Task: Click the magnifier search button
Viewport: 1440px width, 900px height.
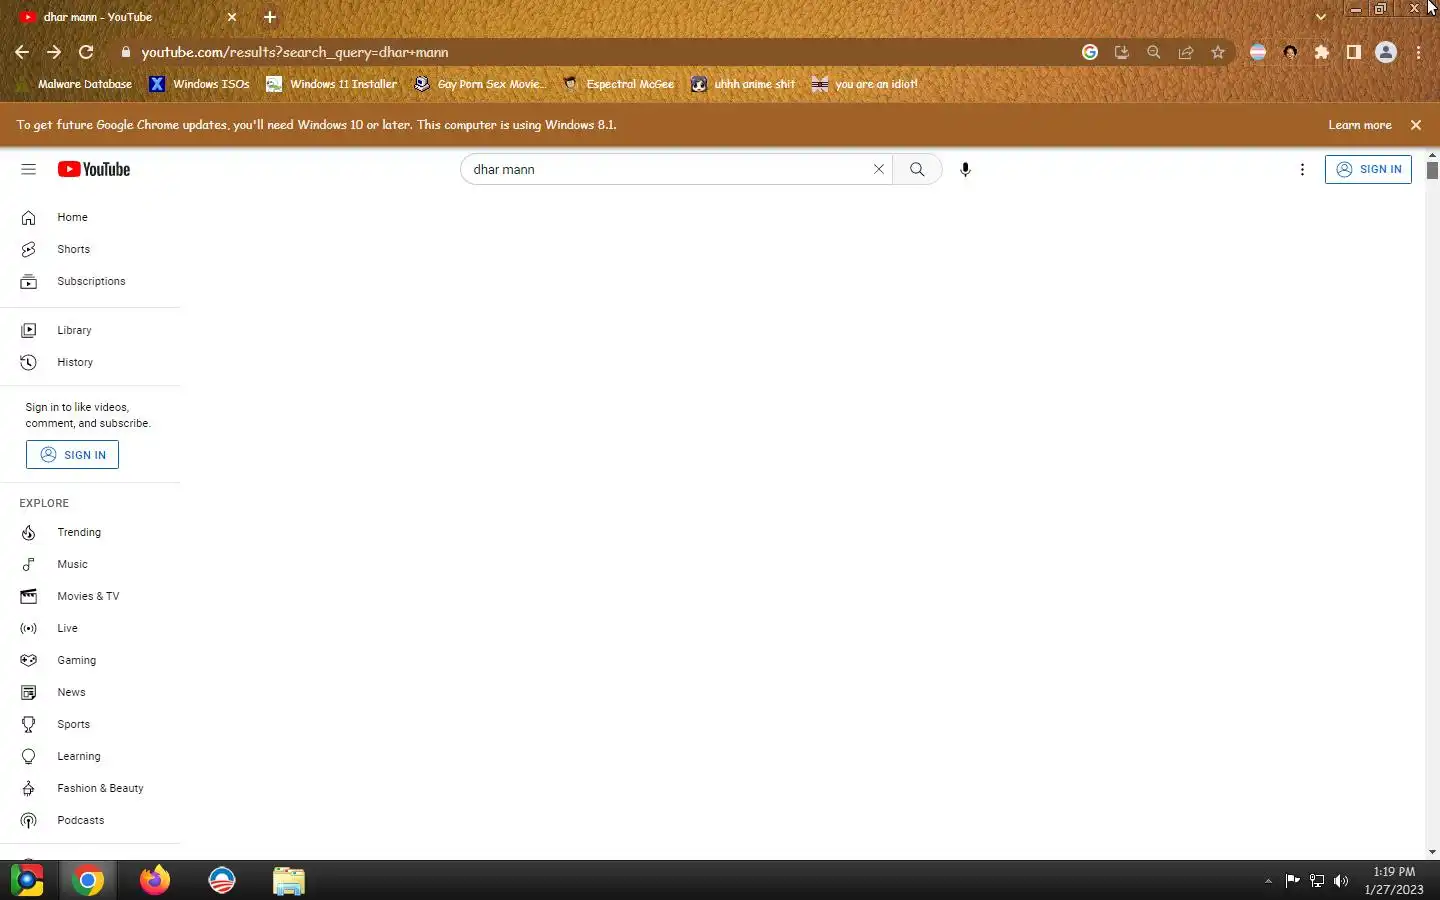Action: [x=917, y=169]
